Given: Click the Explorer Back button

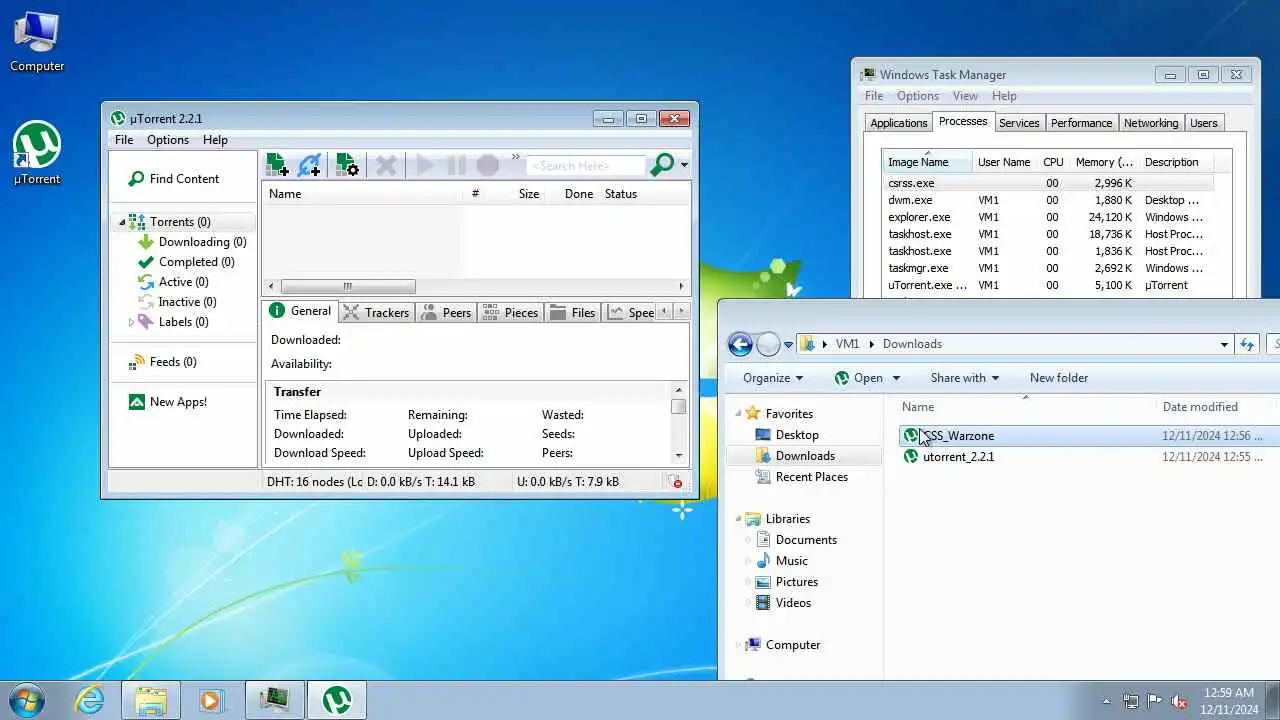Looking at the screenshot, I should click(740, 344).
